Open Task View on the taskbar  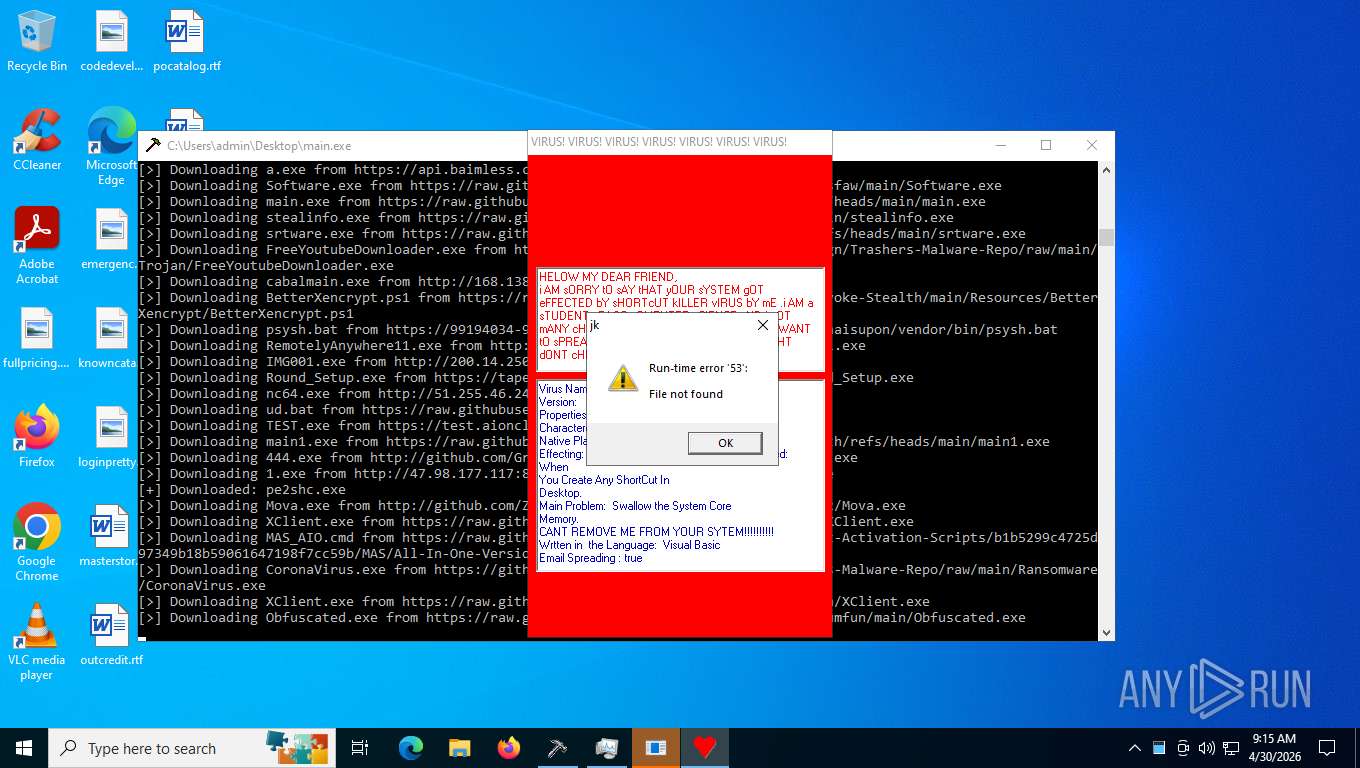click(x=360, y=748)
